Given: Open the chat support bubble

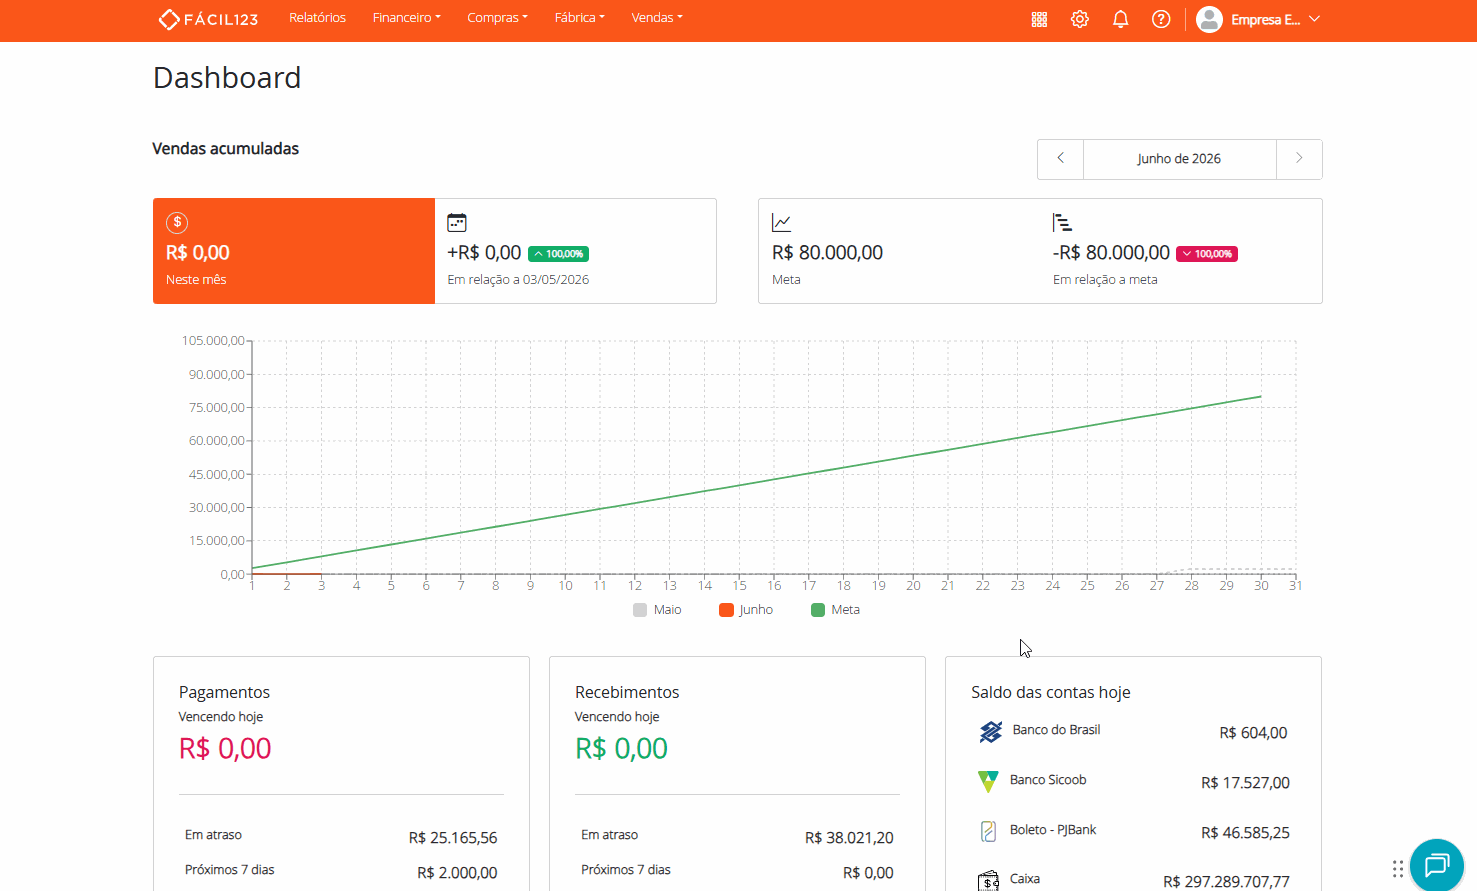Looking at the screenshot, I should (1437, 865).
